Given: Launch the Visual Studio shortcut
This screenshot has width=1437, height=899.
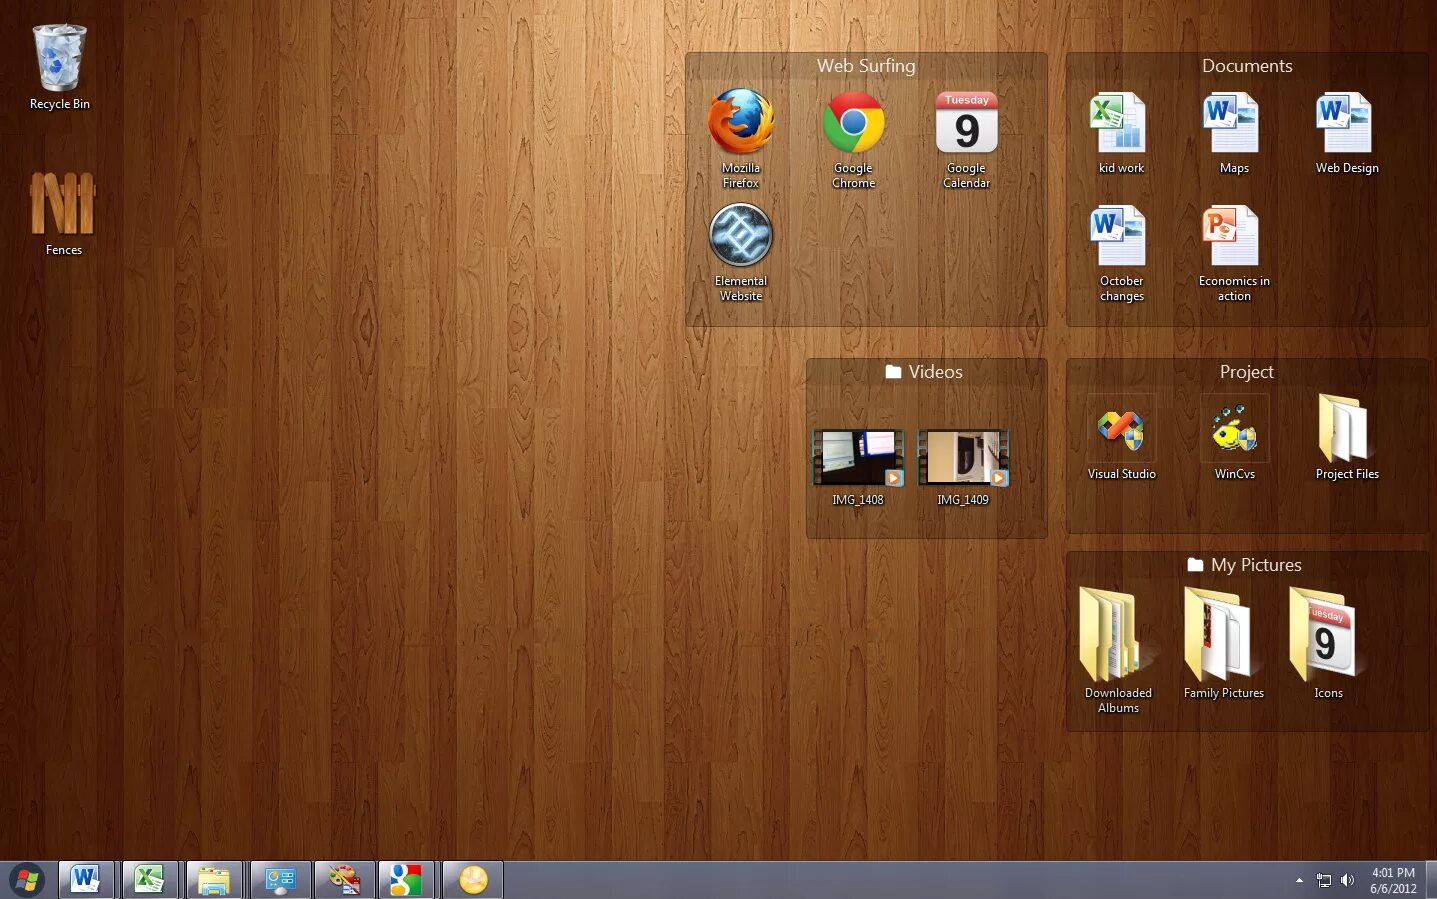Looking at the screenshot, I should coord(1121,438).
